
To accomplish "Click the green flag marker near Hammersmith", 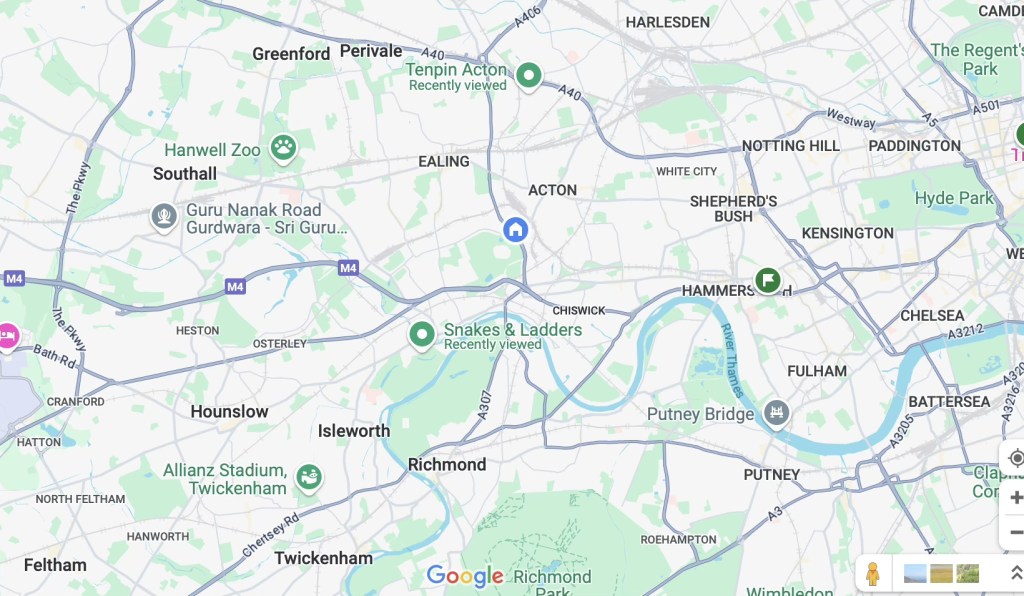I will pos(768,281).
